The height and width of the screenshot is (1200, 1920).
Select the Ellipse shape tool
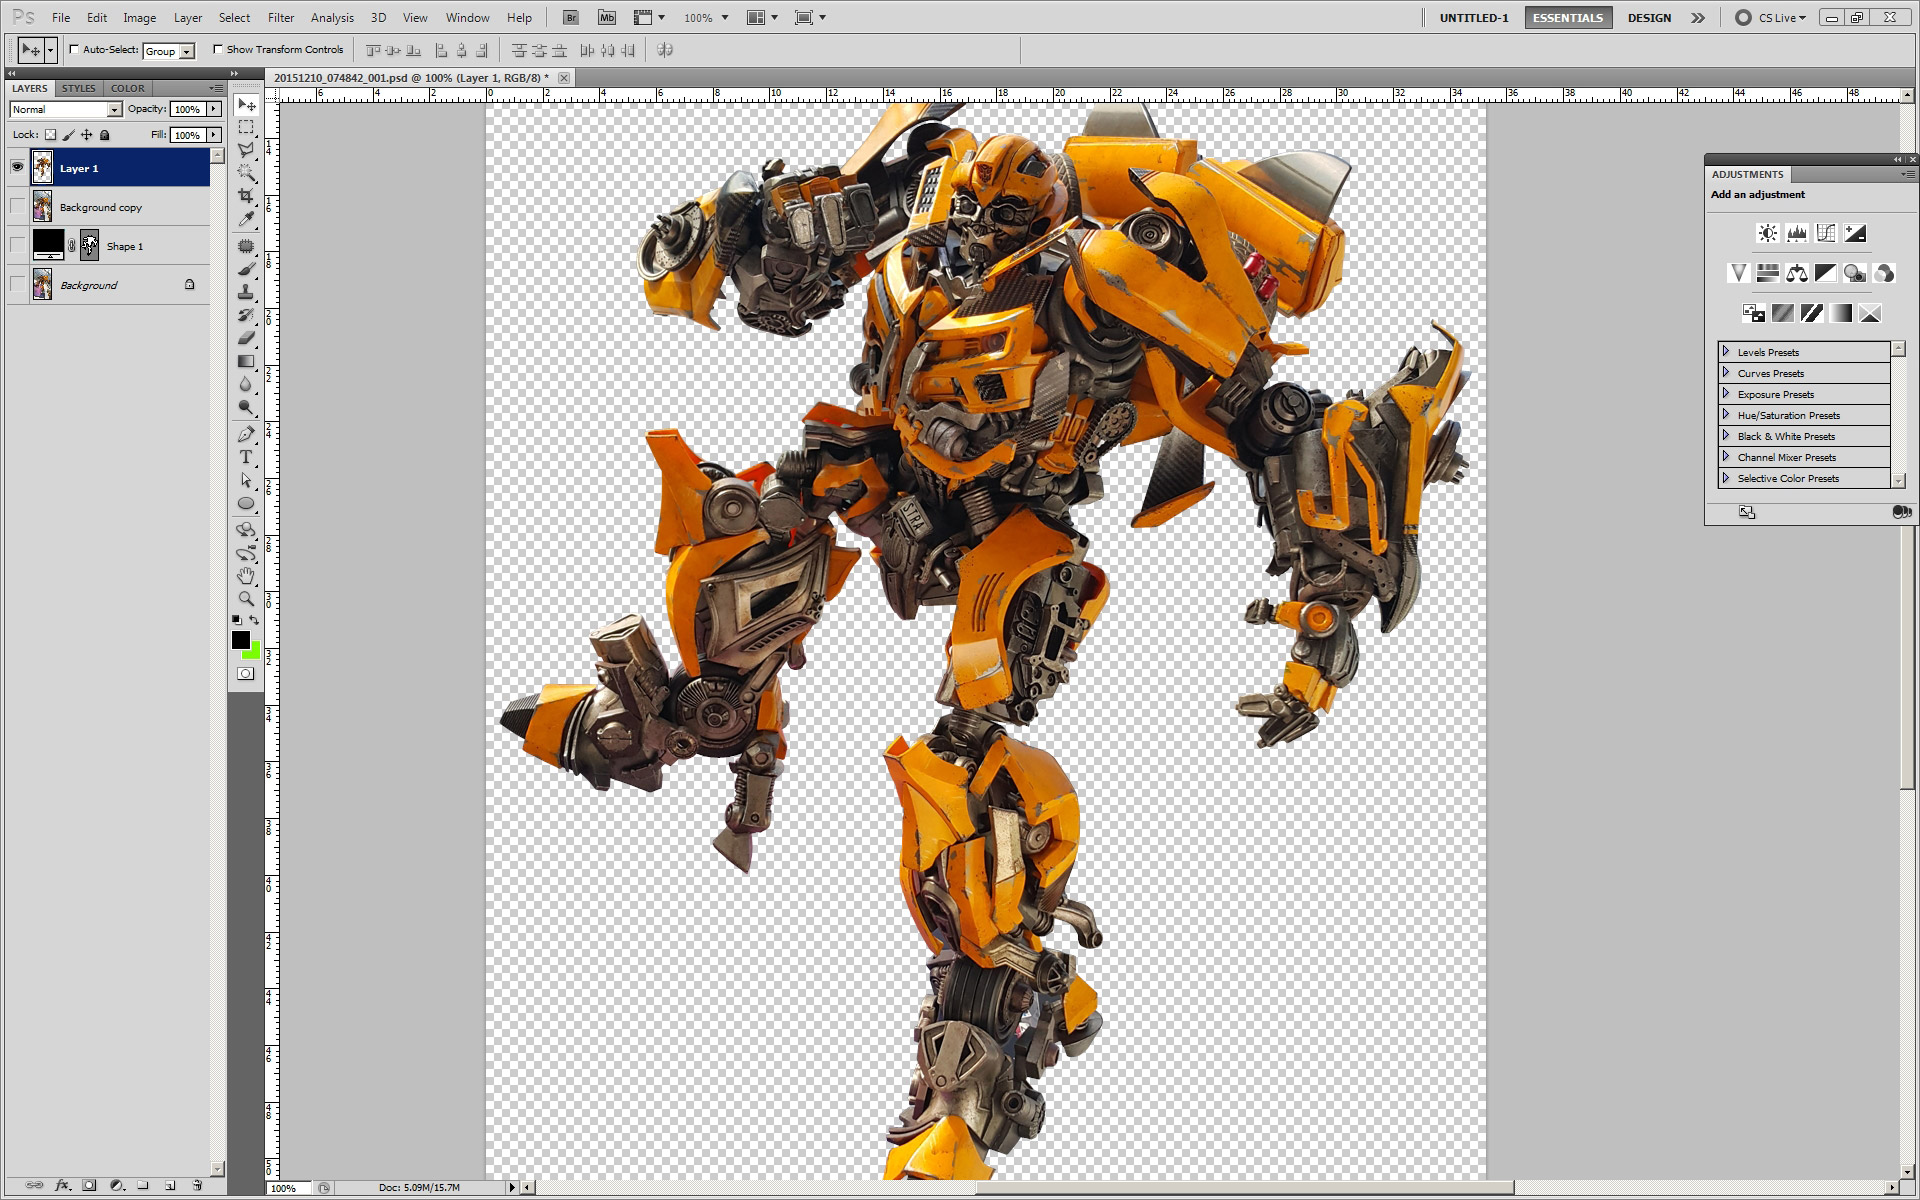click(246, 503)
